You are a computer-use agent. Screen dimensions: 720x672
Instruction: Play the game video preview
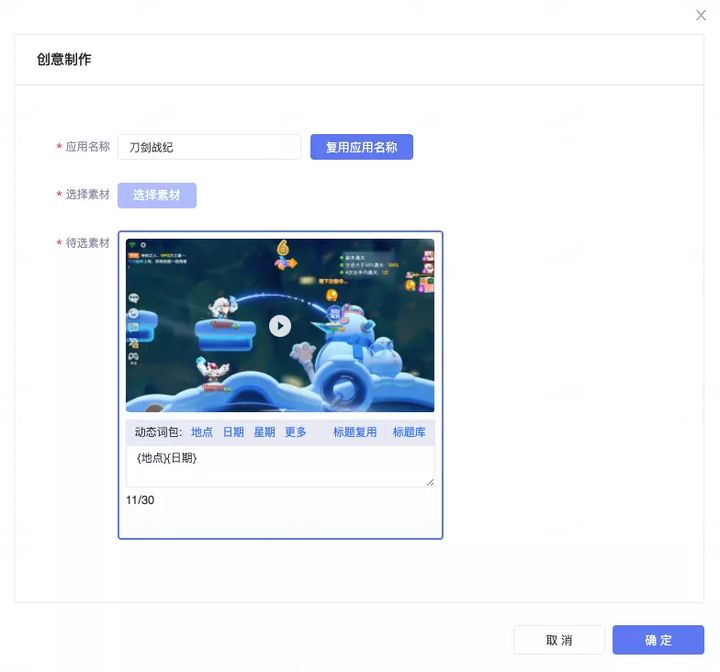click(280, 326)
